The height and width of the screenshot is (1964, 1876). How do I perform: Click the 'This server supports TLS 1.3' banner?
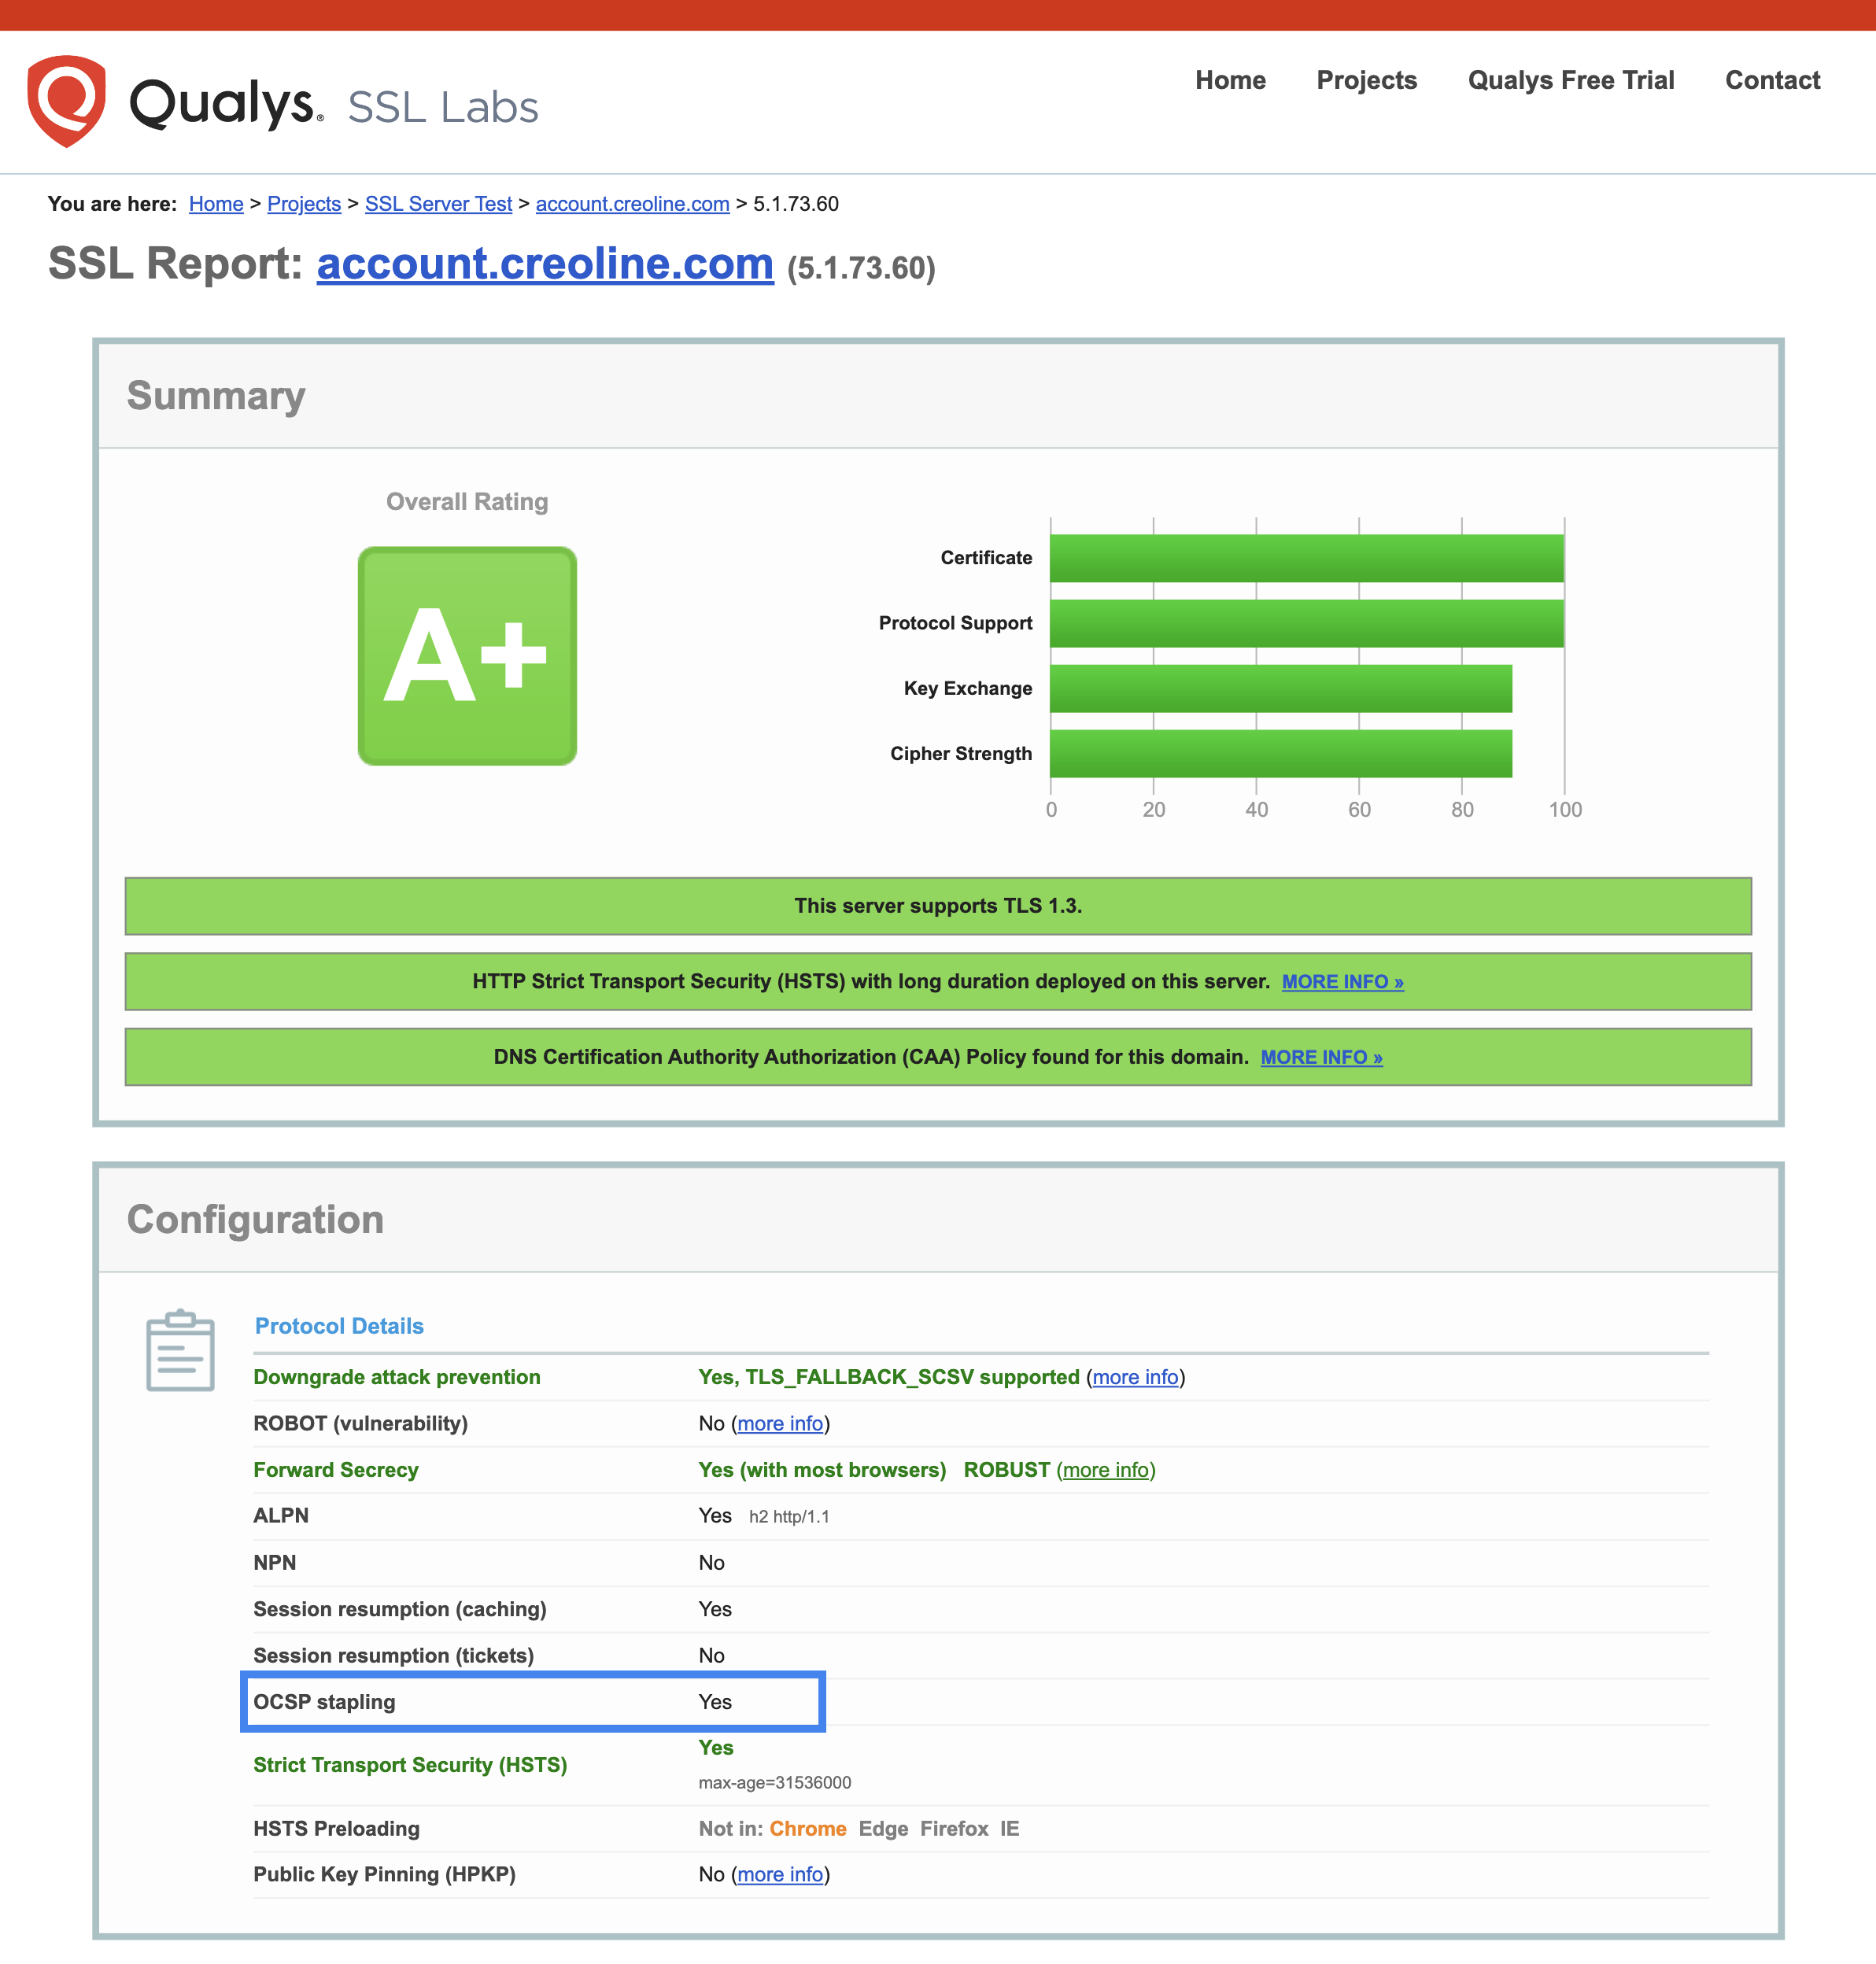[937, 906]
